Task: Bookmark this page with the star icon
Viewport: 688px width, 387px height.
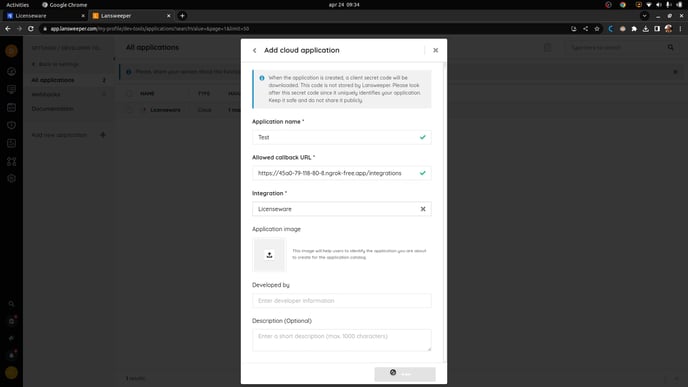Action: pyautogui.click(x=597, y=29)
